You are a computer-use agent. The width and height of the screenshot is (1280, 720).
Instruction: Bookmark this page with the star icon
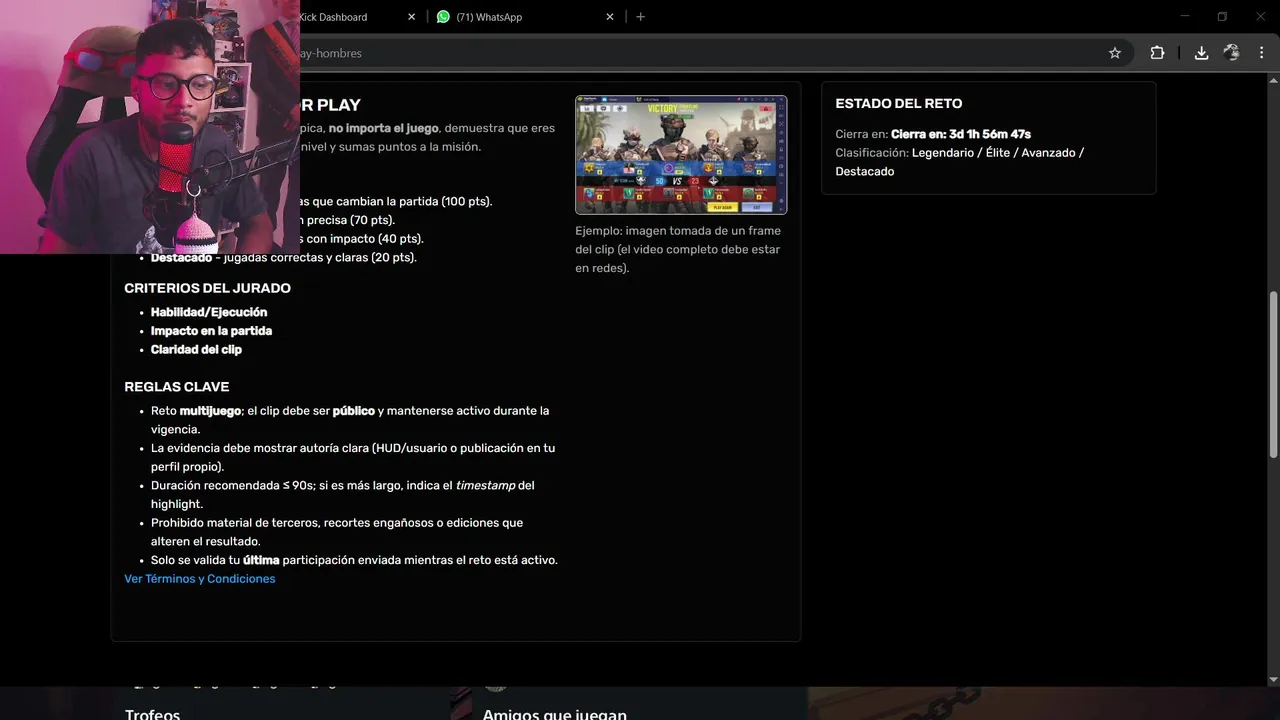(x=1115, y=53)
